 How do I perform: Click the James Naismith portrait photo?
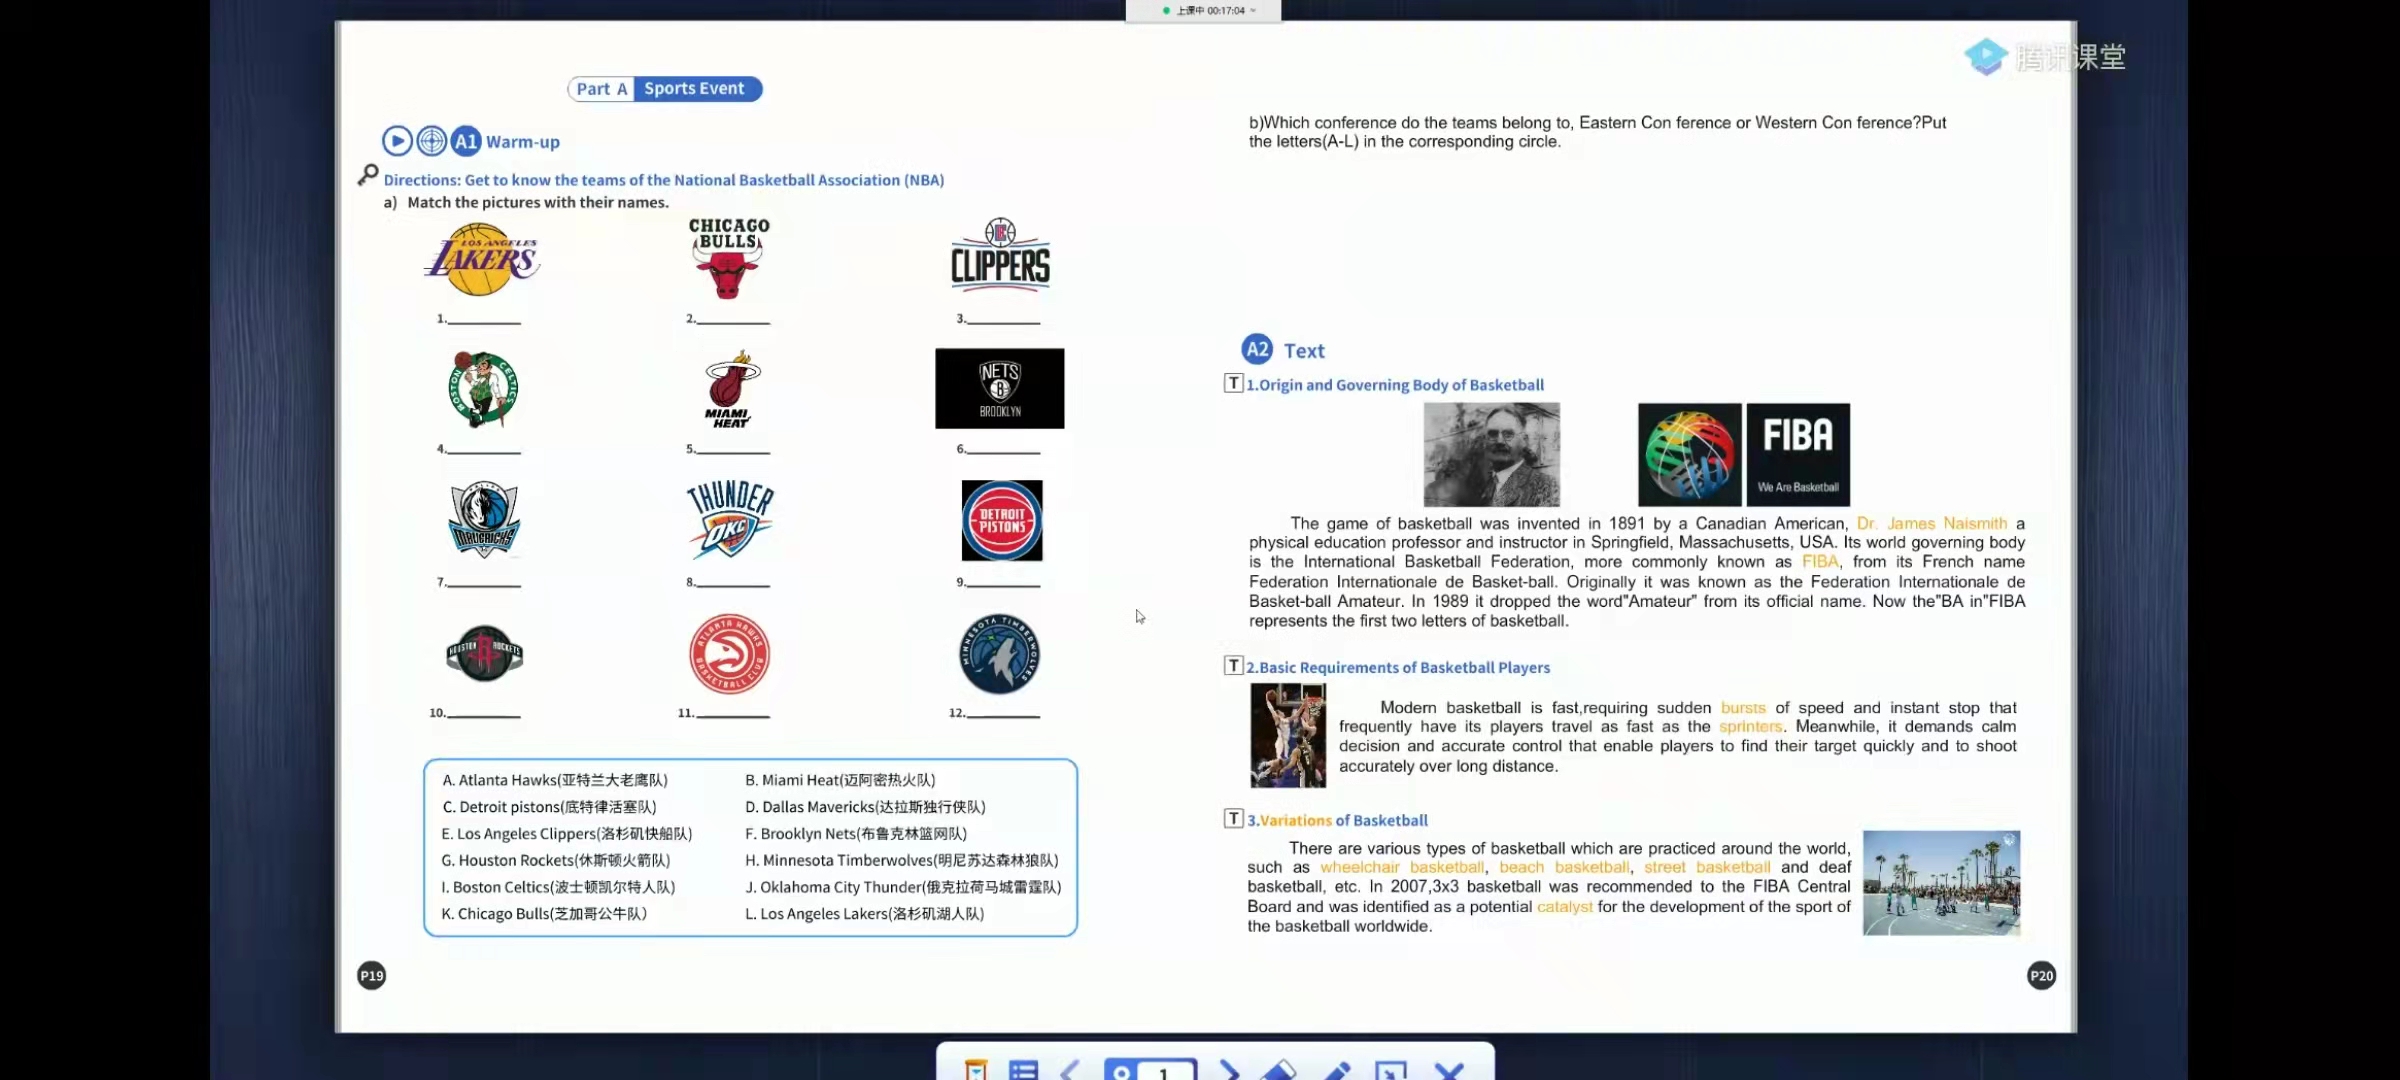pyautogui.click(x=1492, y=455)
